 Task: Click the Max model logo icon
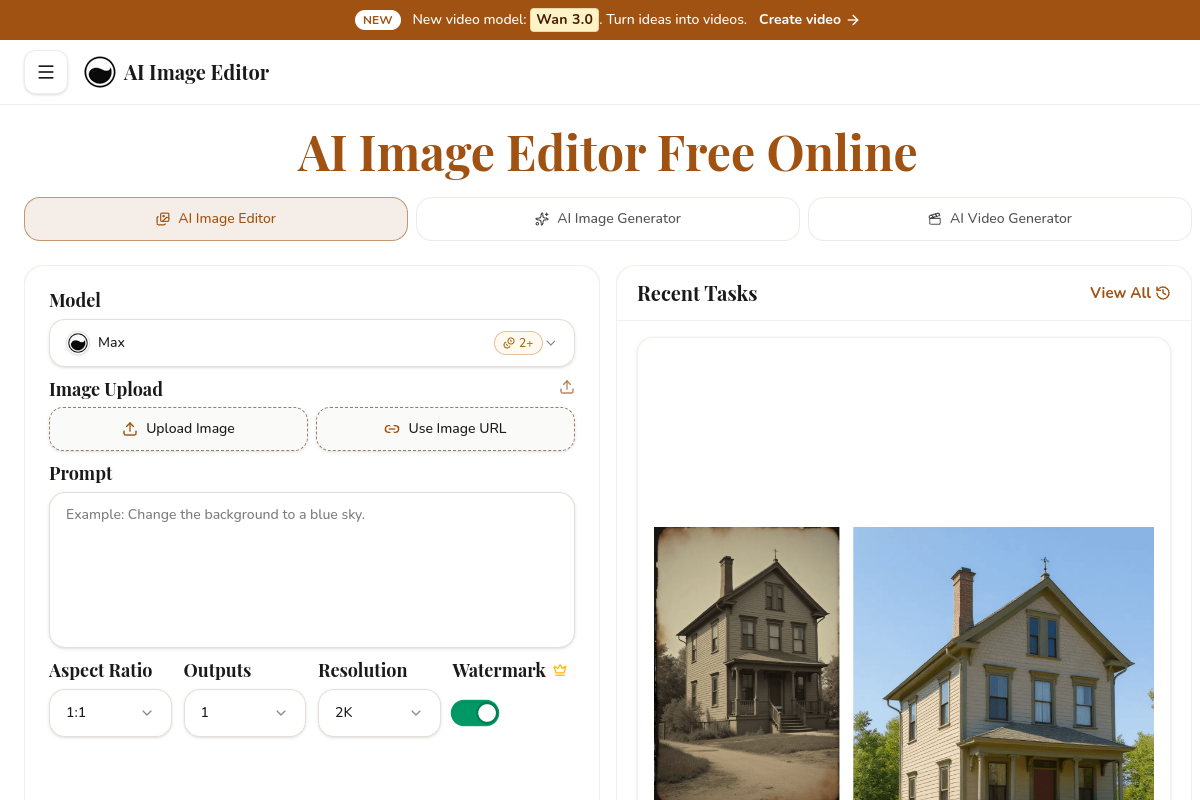point(78,343)
